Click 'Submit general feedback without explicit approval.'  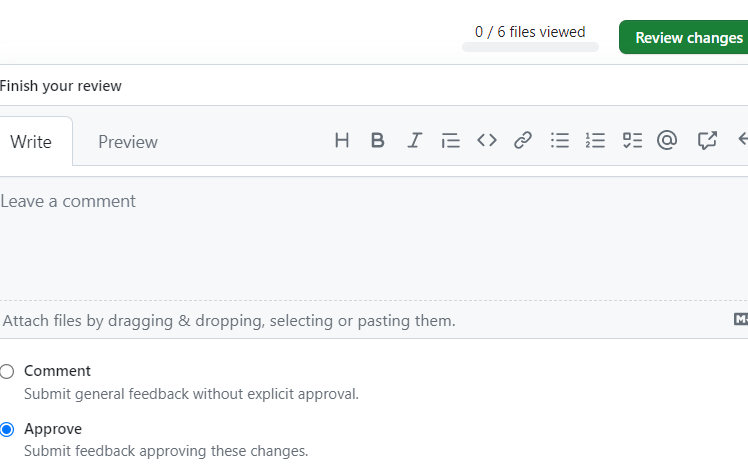[x=191, y=394]
